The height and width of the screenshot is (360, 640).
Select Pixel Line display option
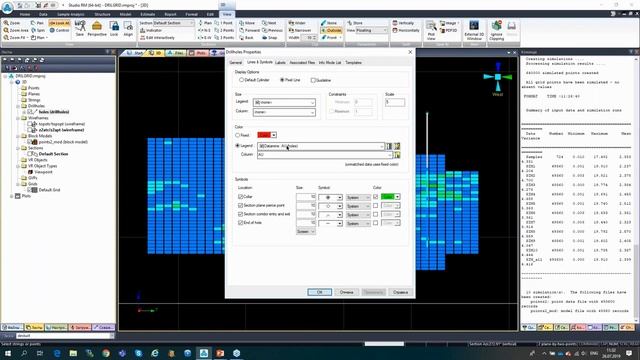pyautogui.click(x=290, y=80)
